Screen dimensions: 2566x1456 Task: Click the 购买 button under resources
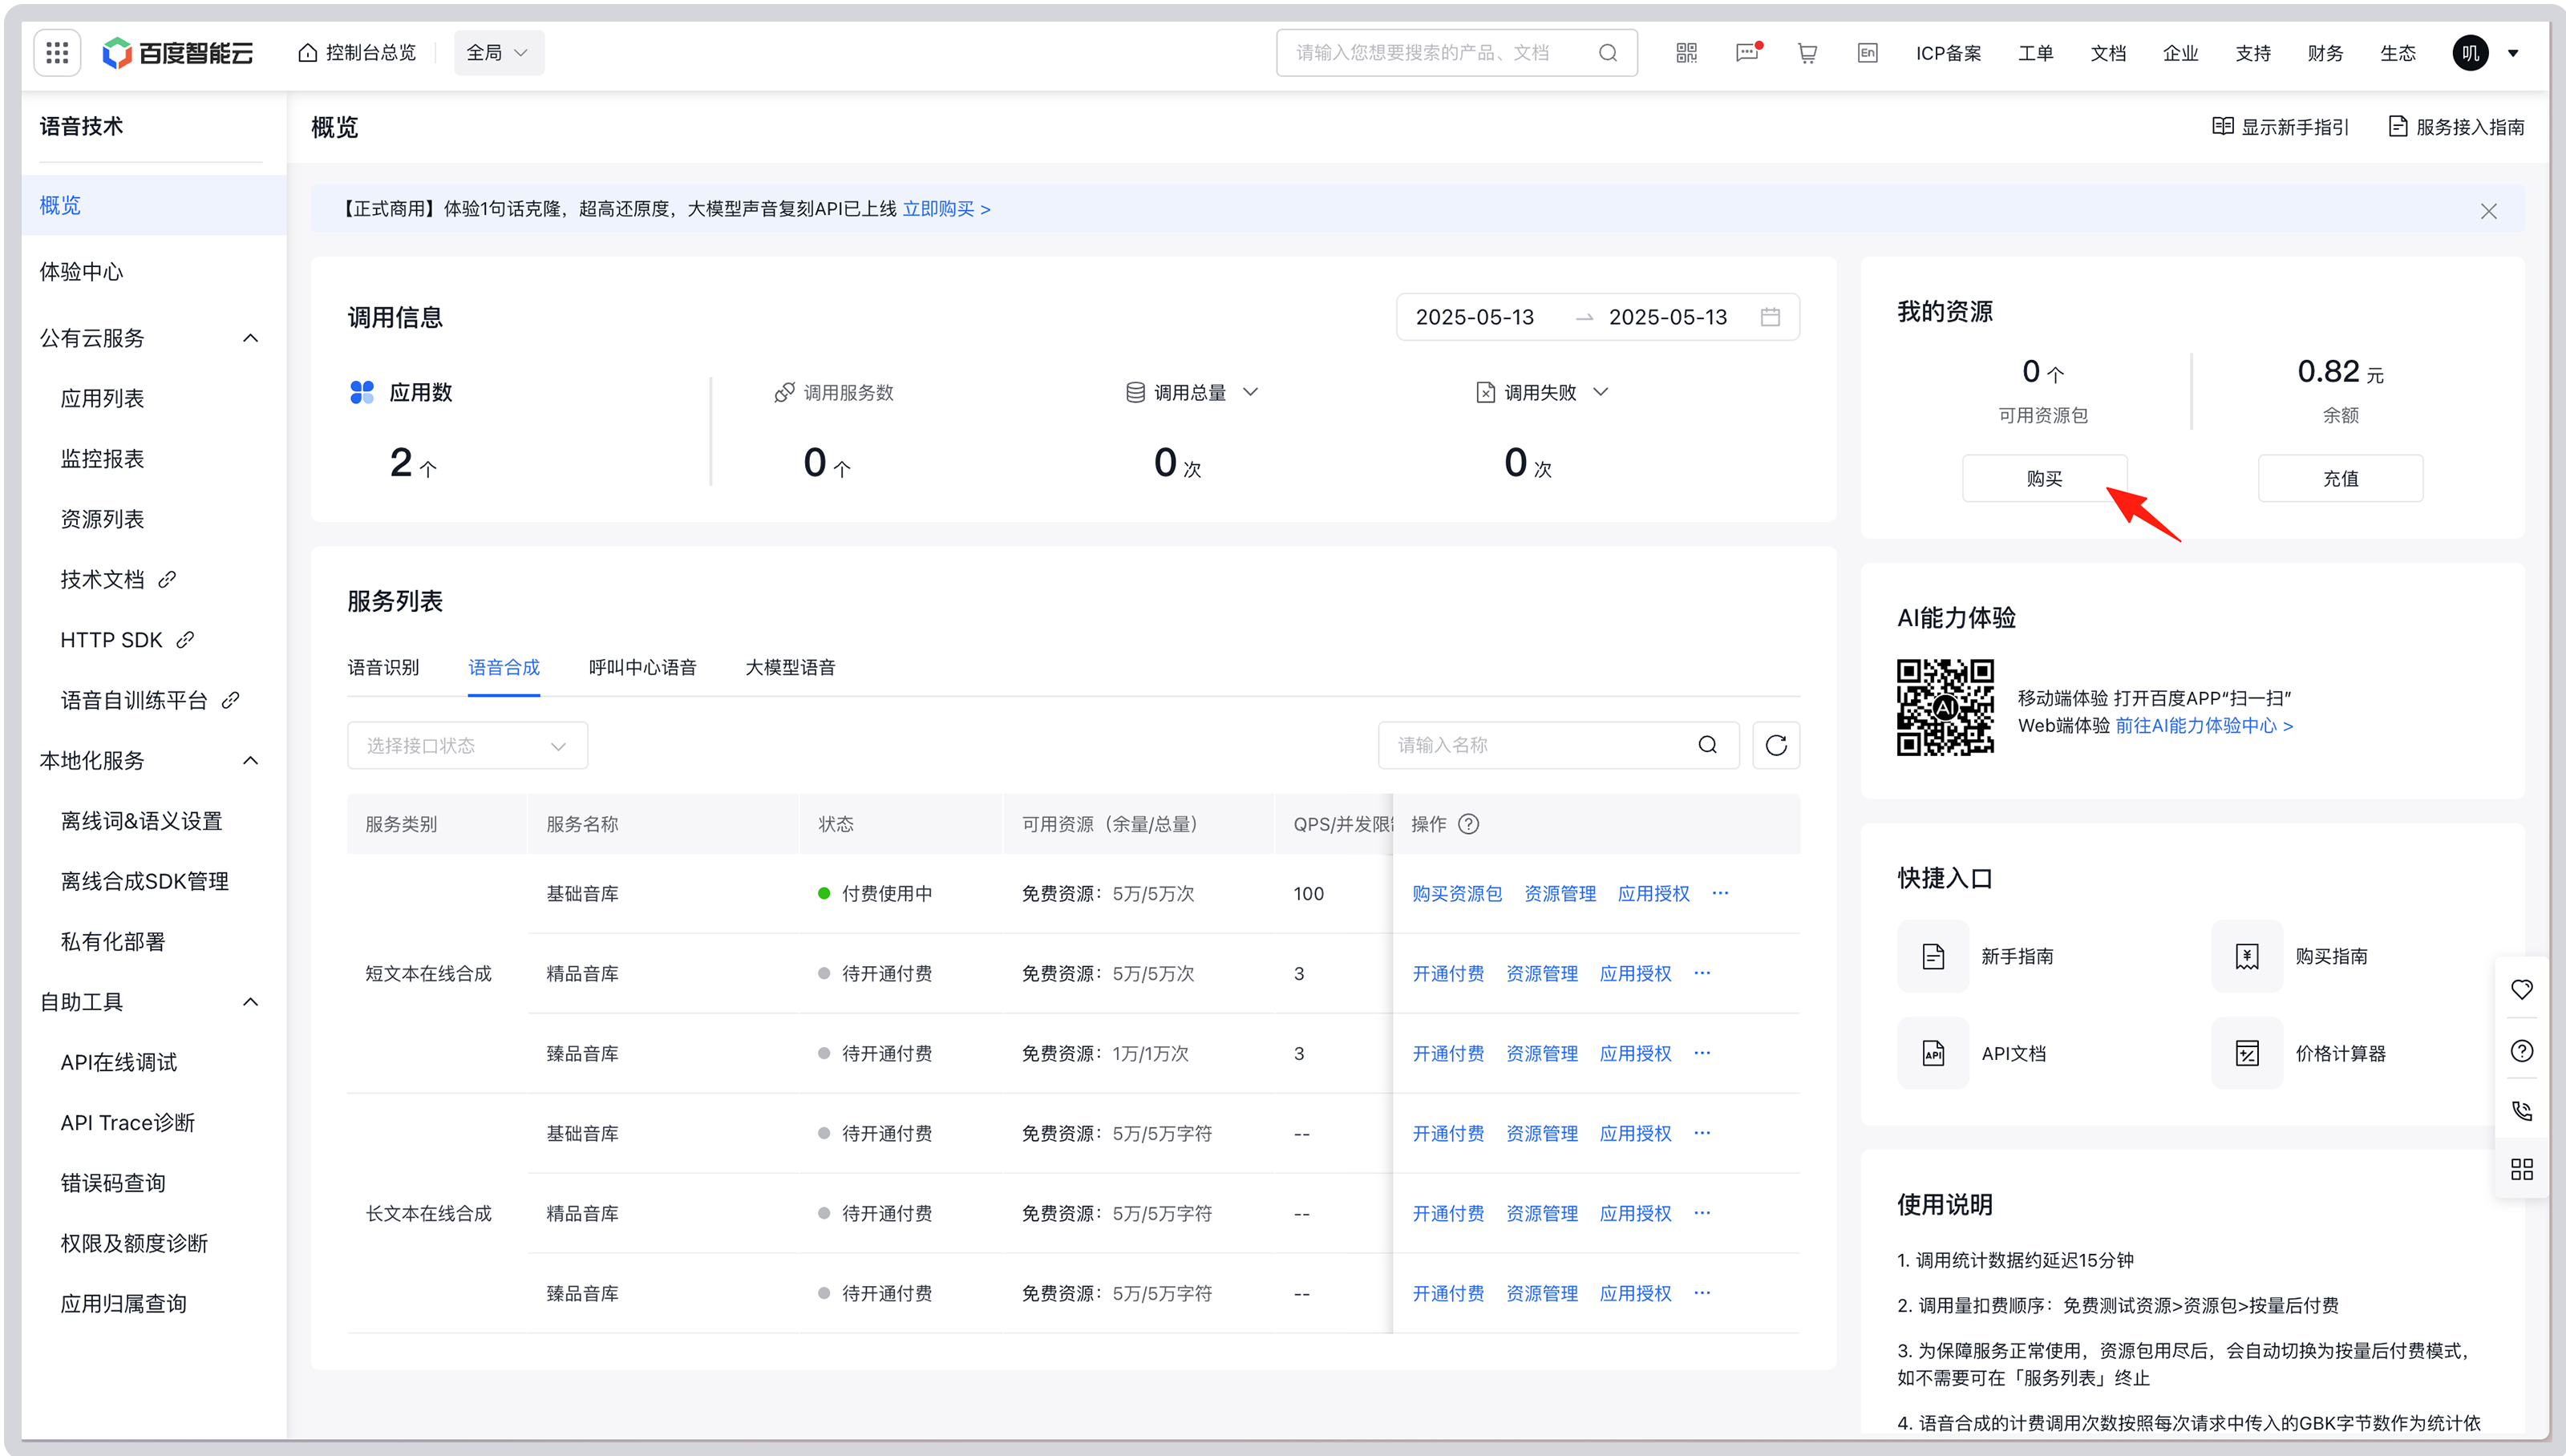coord(2043,479)
